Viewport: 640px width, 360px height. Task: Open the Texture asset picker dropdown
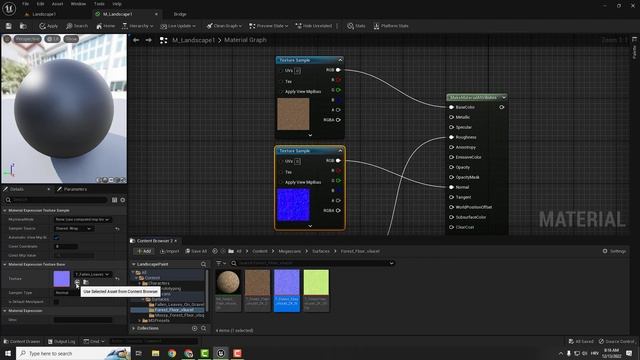[x=93, y=274]
